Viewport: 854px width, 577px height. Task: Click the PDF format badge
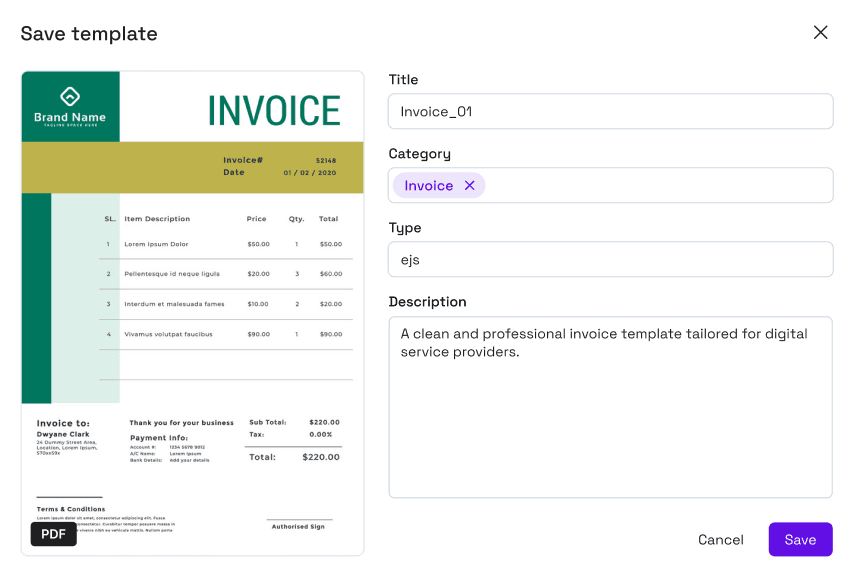[x=53, y=534]
